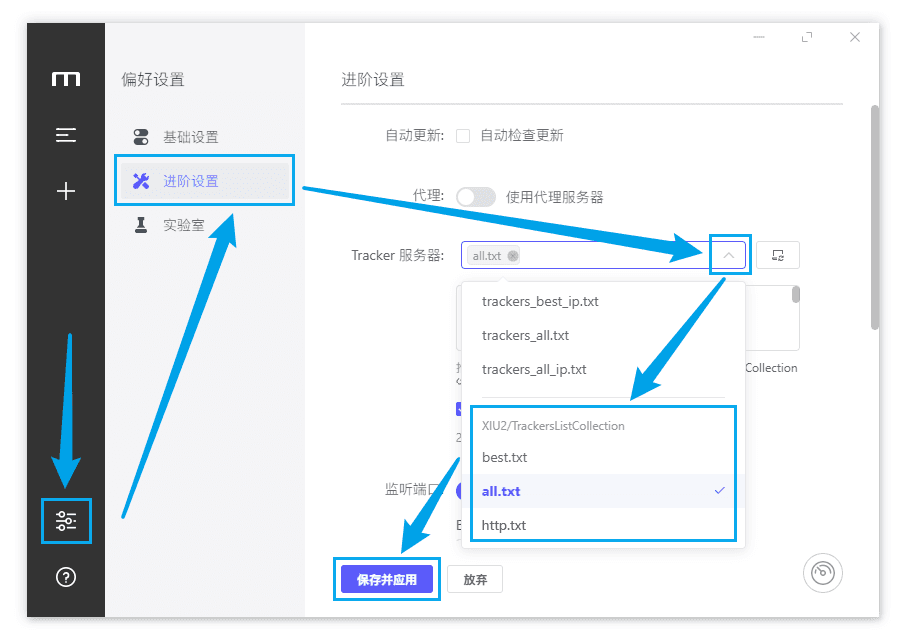Open the task list via hamburger icon

pos(65,135)
